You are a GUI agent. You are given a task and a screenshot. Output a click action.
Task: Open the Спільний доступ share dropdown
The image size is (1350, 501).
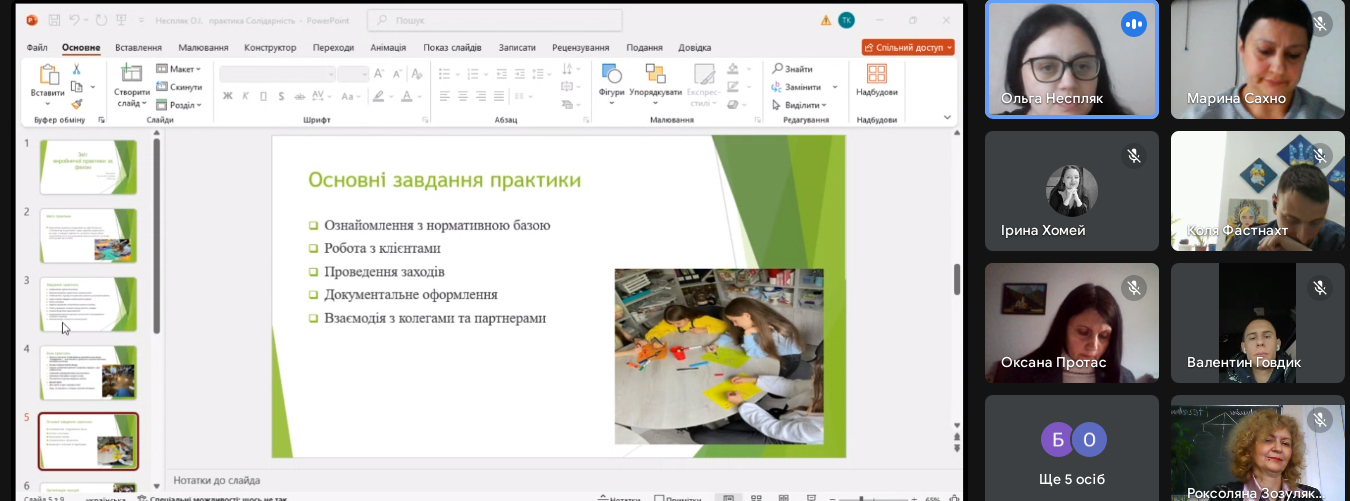[908, 47]
